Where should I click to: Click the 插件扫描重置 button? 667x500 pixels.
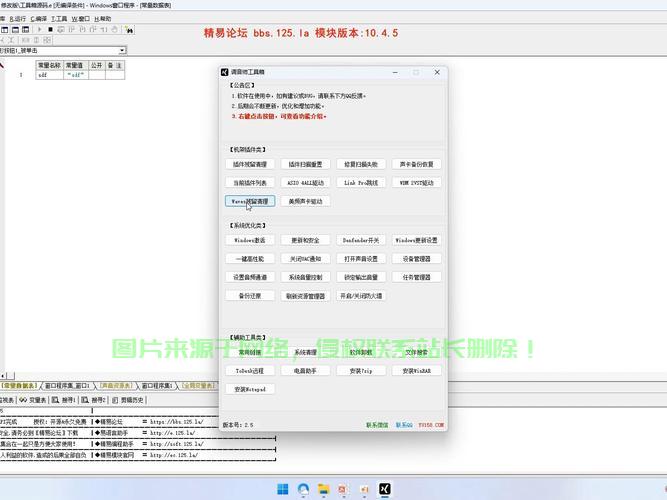[x=305, y=164]
